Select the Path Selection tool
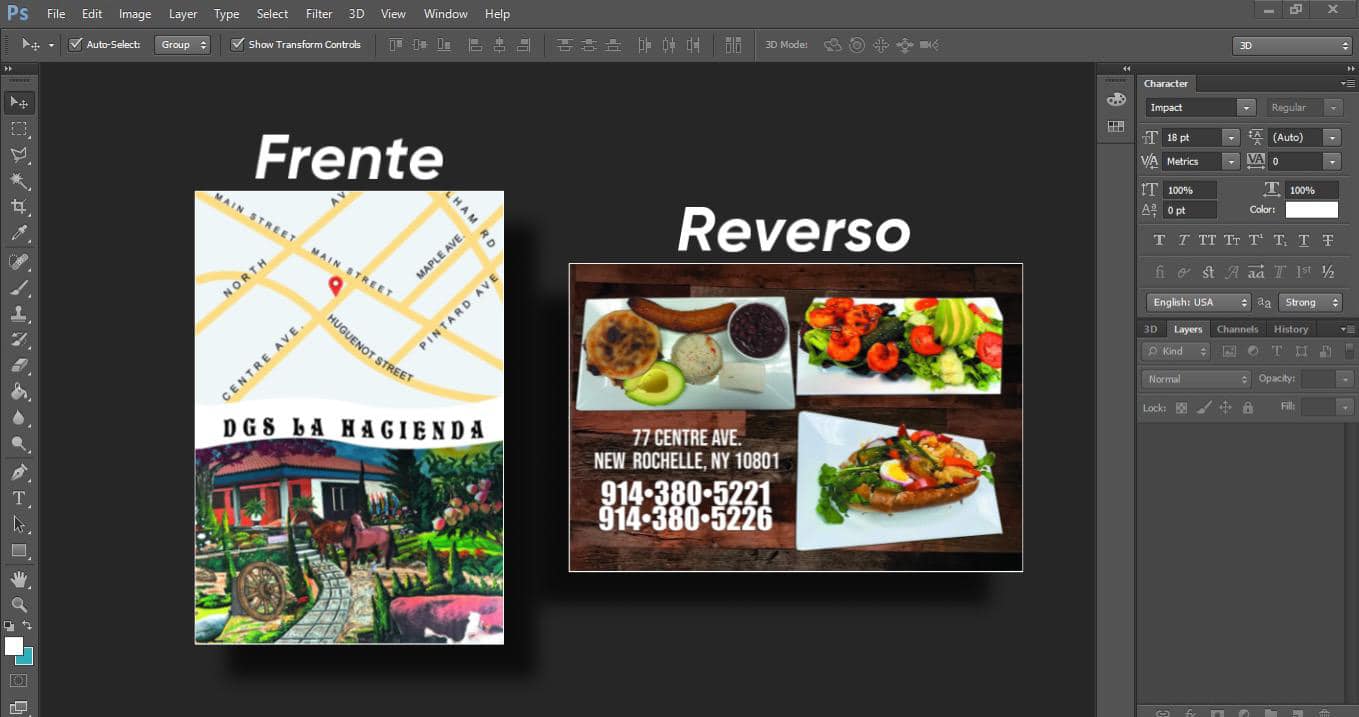Image resolution: width=1359 pixels, height=717 pixels. click(19, 524)
